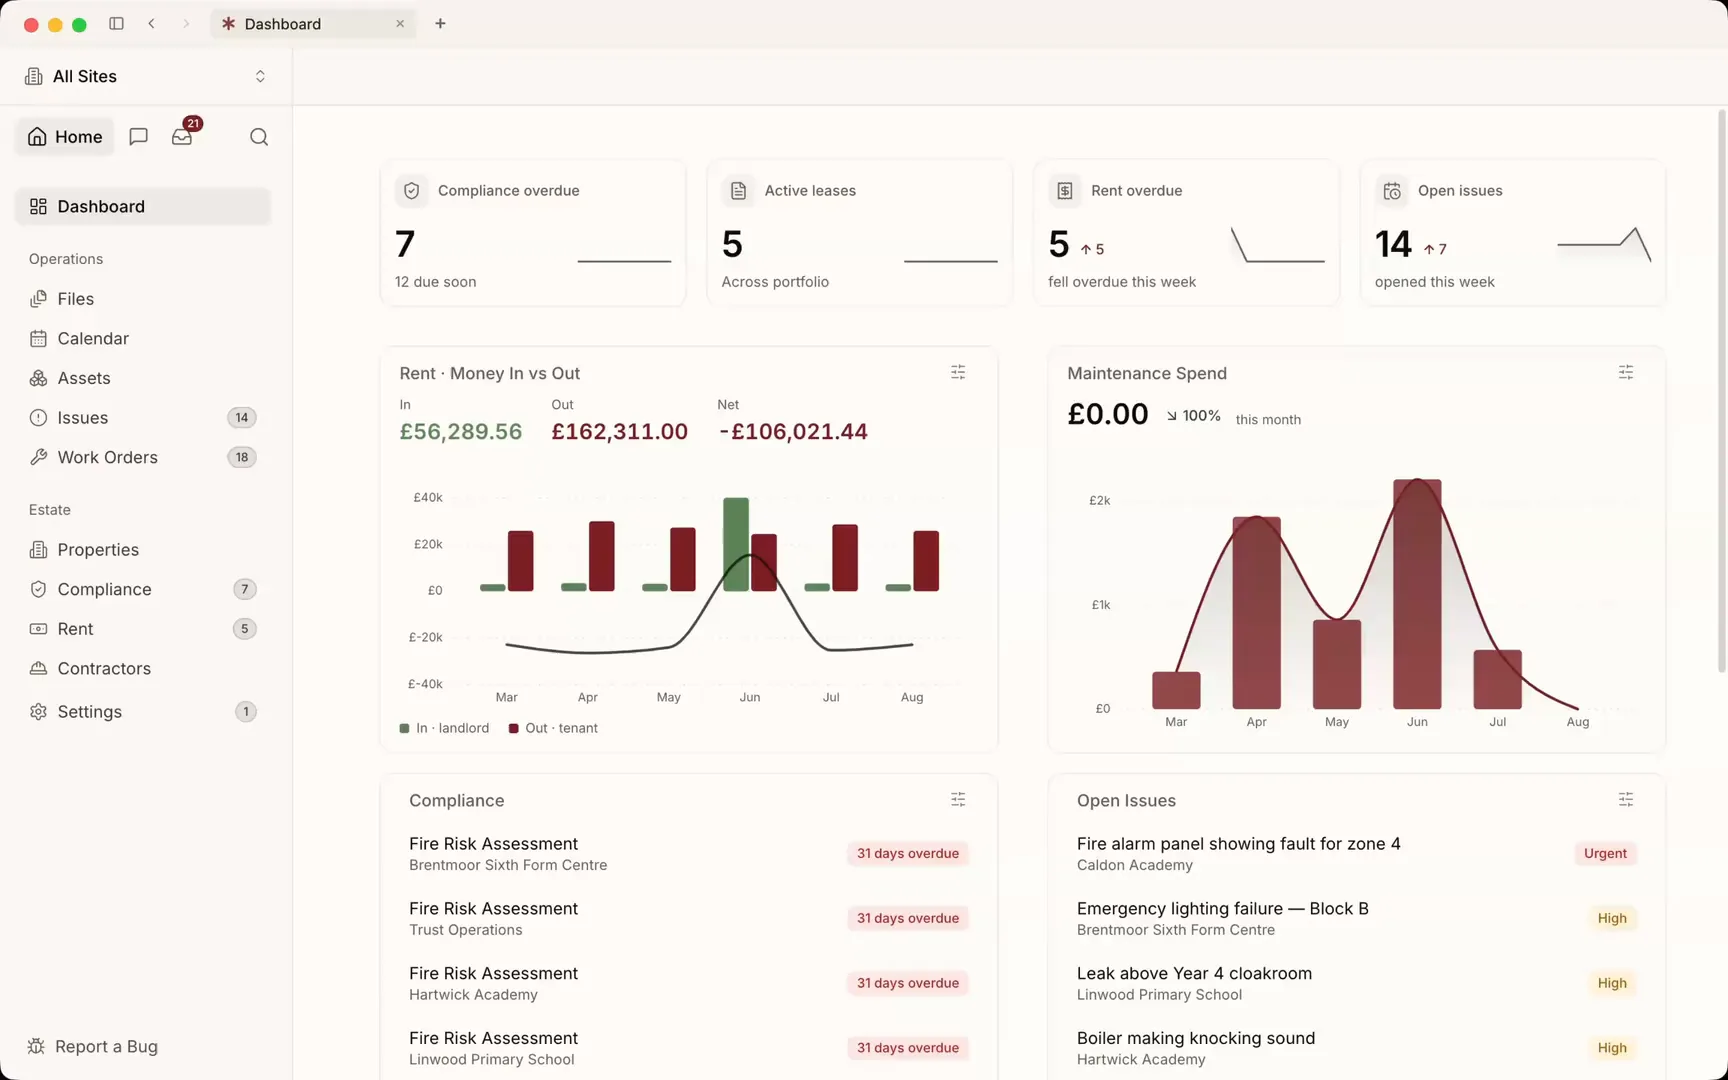Open the Compliance sidebar item
This screenshot has height=1080, width=1728.
coord(143,589)
